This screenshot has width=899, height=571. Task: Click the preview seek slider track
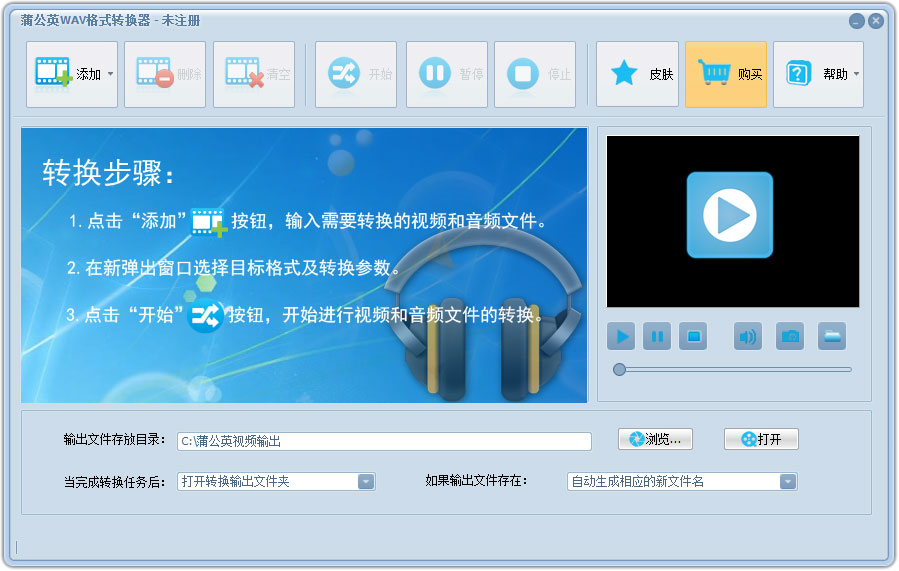coord(734,369)
